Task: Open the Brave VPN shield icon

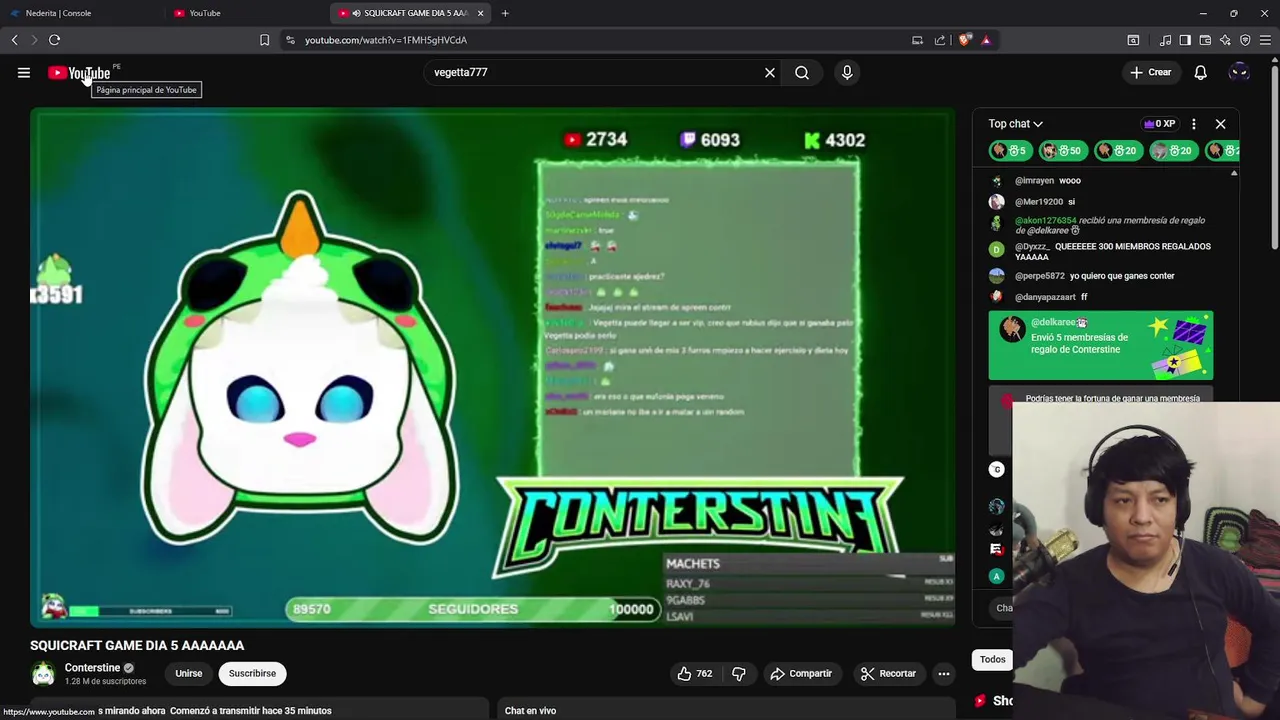Action: [1245, 40]
